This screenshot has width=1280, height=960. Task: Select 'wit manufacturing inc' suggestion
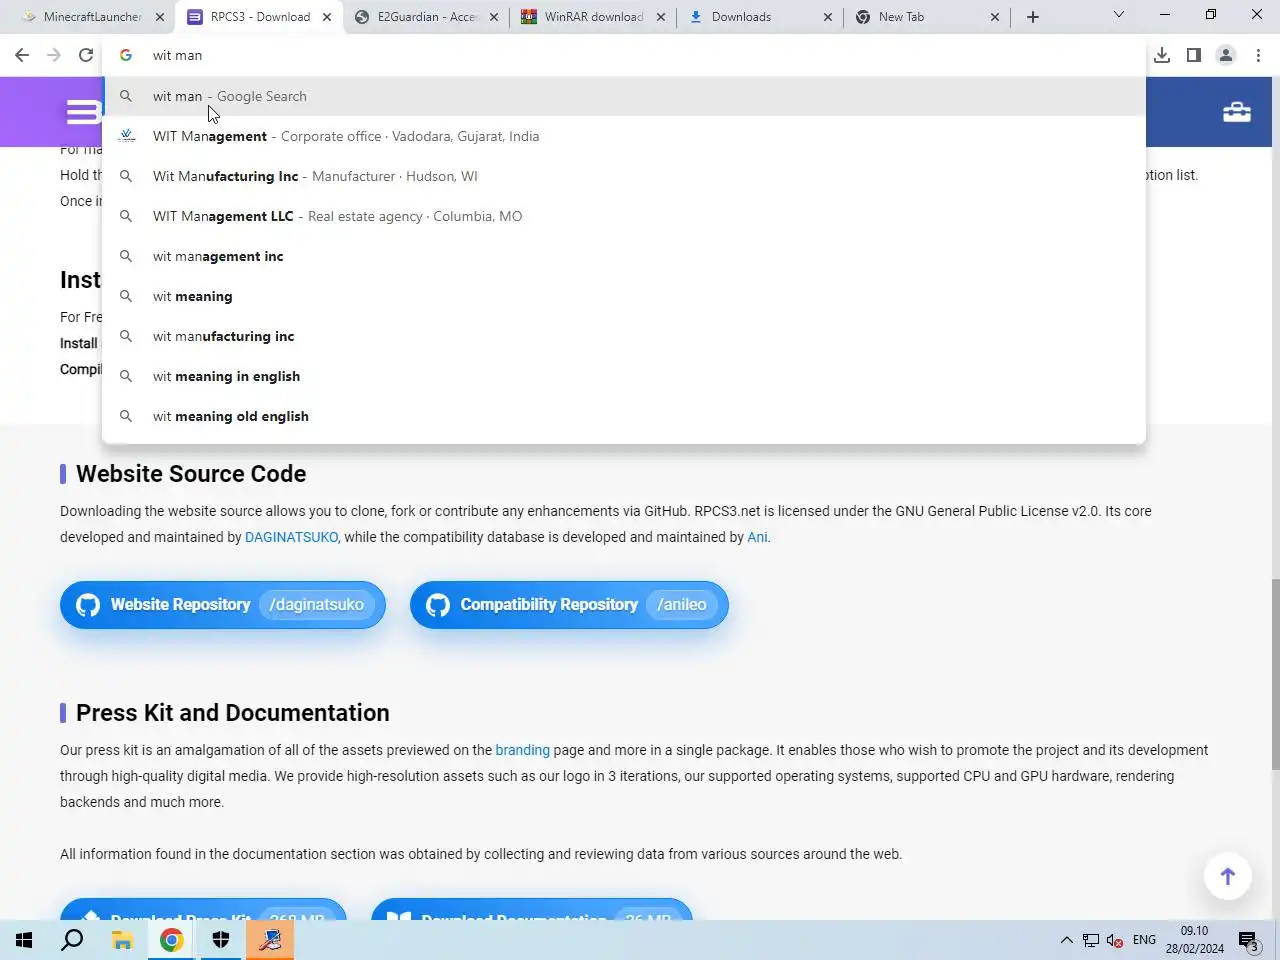(624, 336)
